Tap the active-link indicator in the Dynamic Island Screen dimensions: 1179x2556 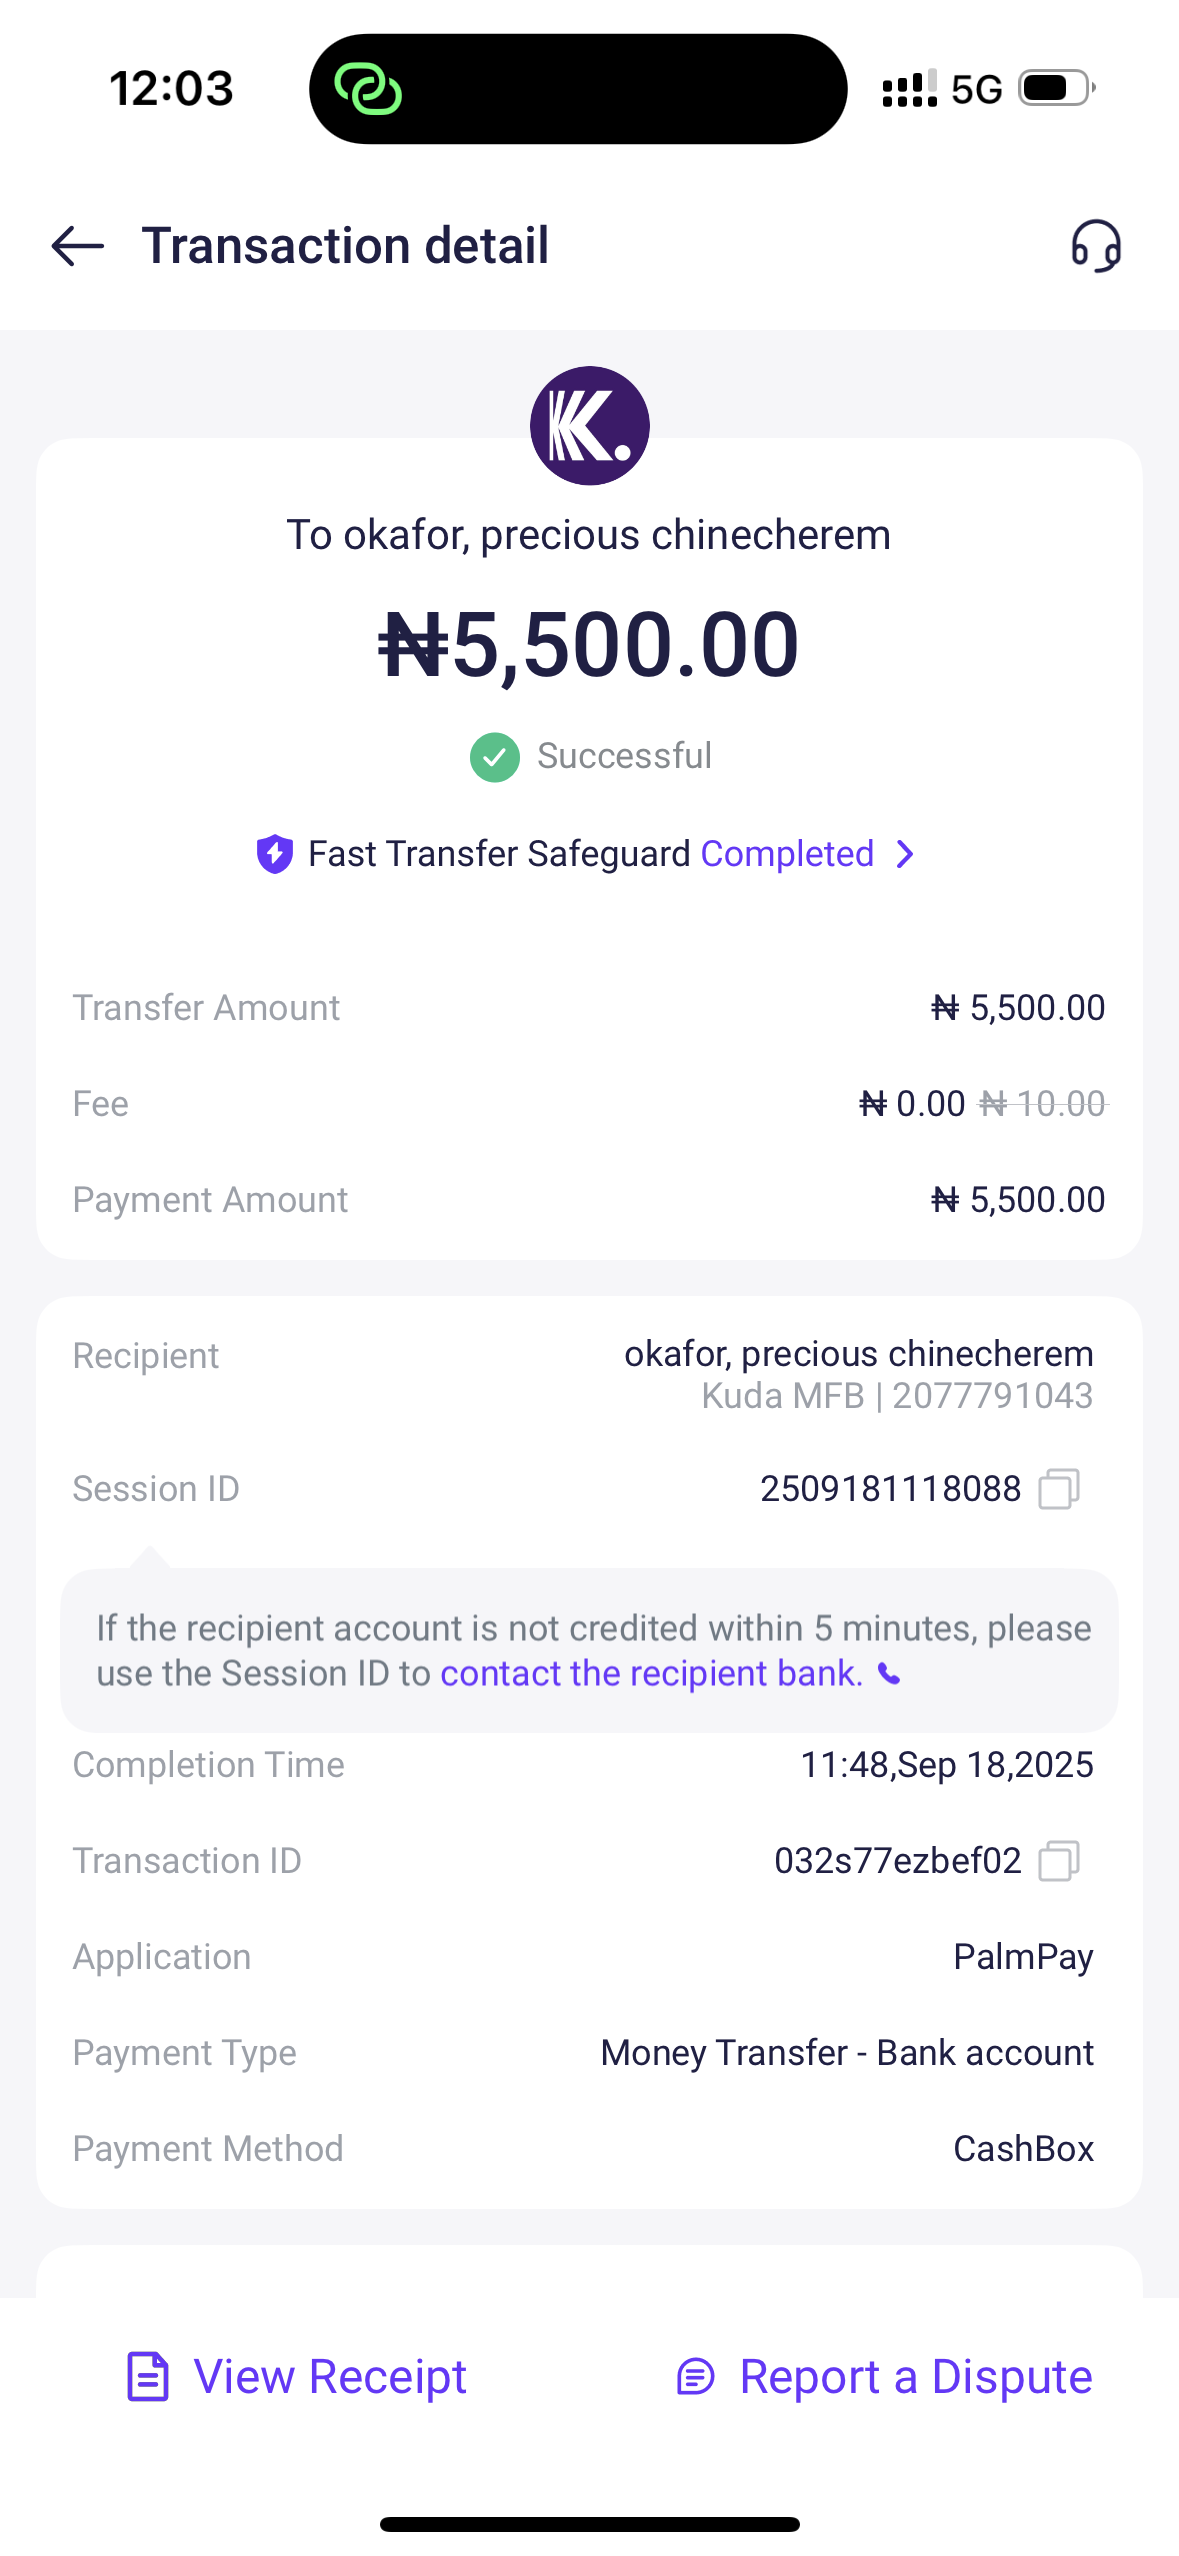pos(368,89)
